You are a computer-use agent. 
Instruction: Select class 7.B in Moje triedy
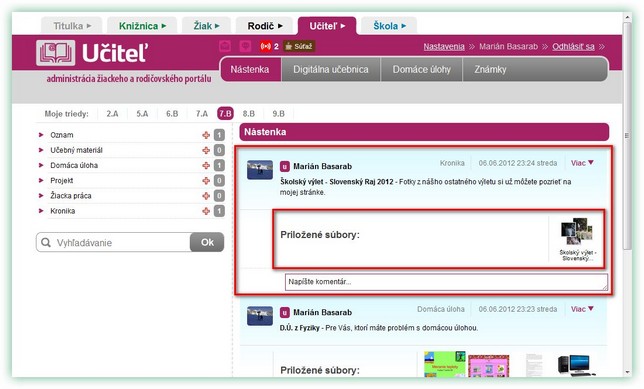tap(225, 113)
